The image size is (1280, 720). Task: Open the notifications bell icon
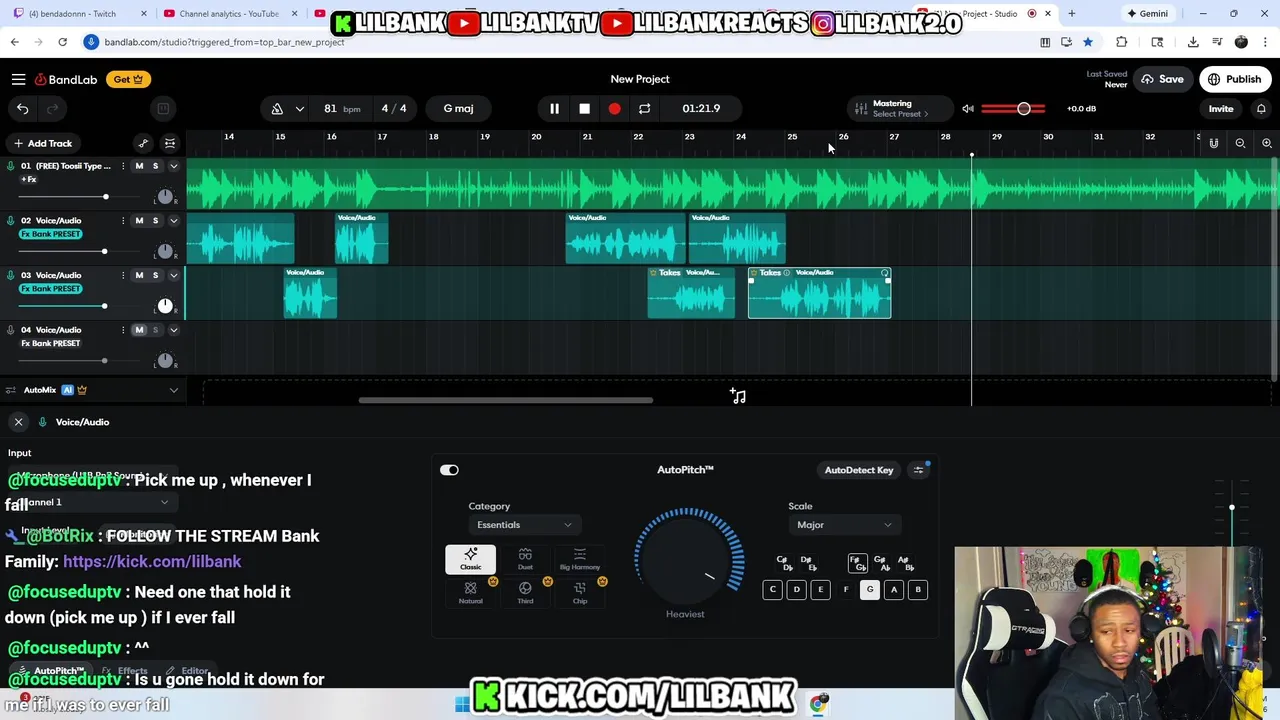coord(1261,108)
